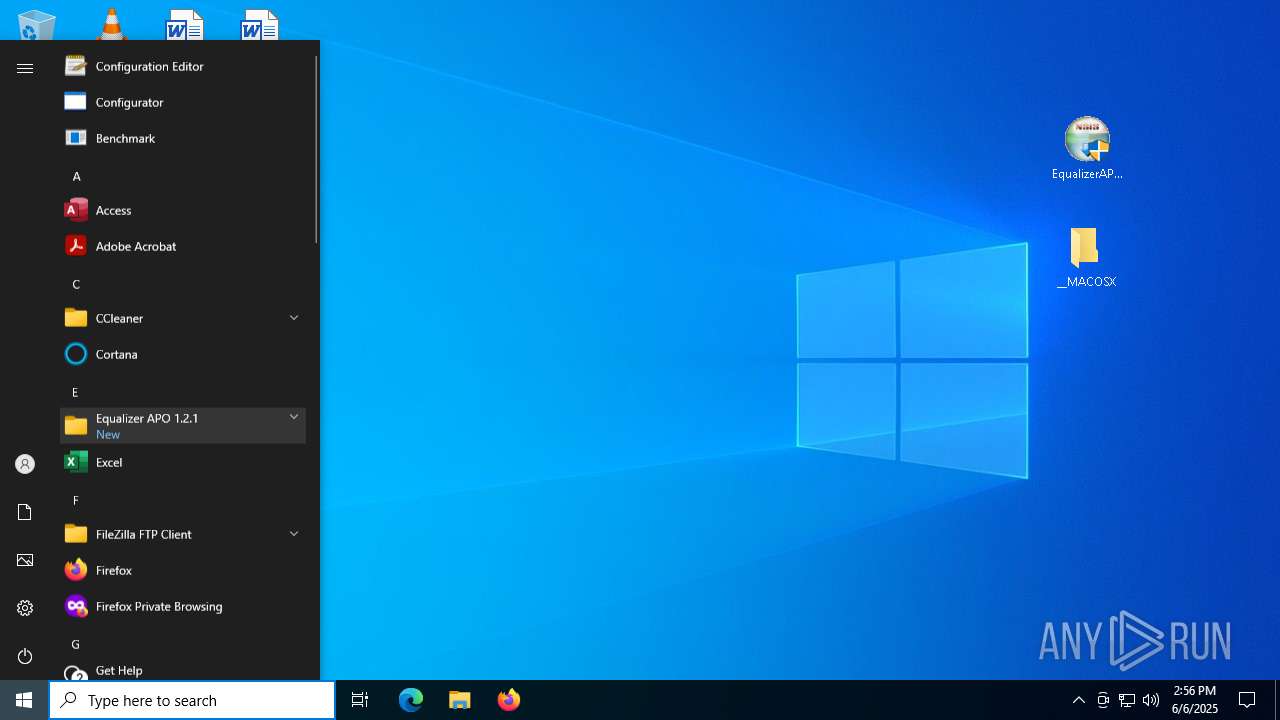The height and width of the screenshot is (720, 1280).
Task: Expand FileZilla FTP Client chevron
Action: click(294, 534)
